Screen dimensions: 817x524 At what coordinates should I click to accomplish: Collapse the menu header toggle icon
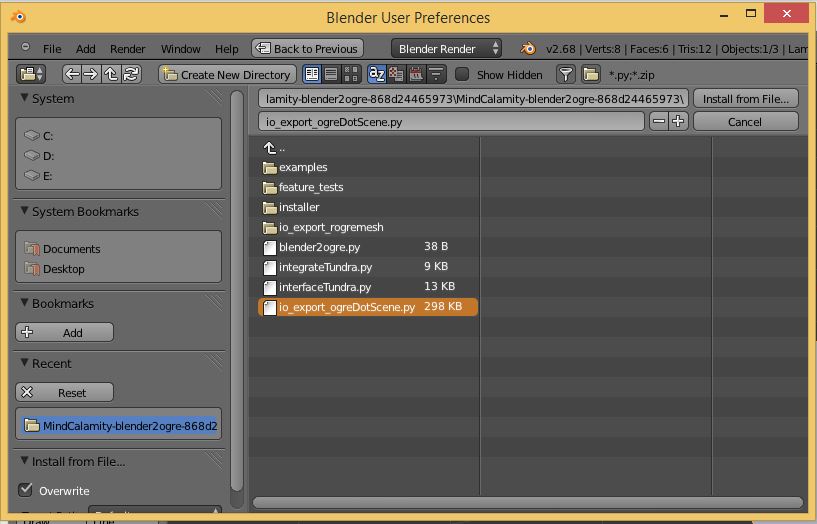(x=25, y=47)
